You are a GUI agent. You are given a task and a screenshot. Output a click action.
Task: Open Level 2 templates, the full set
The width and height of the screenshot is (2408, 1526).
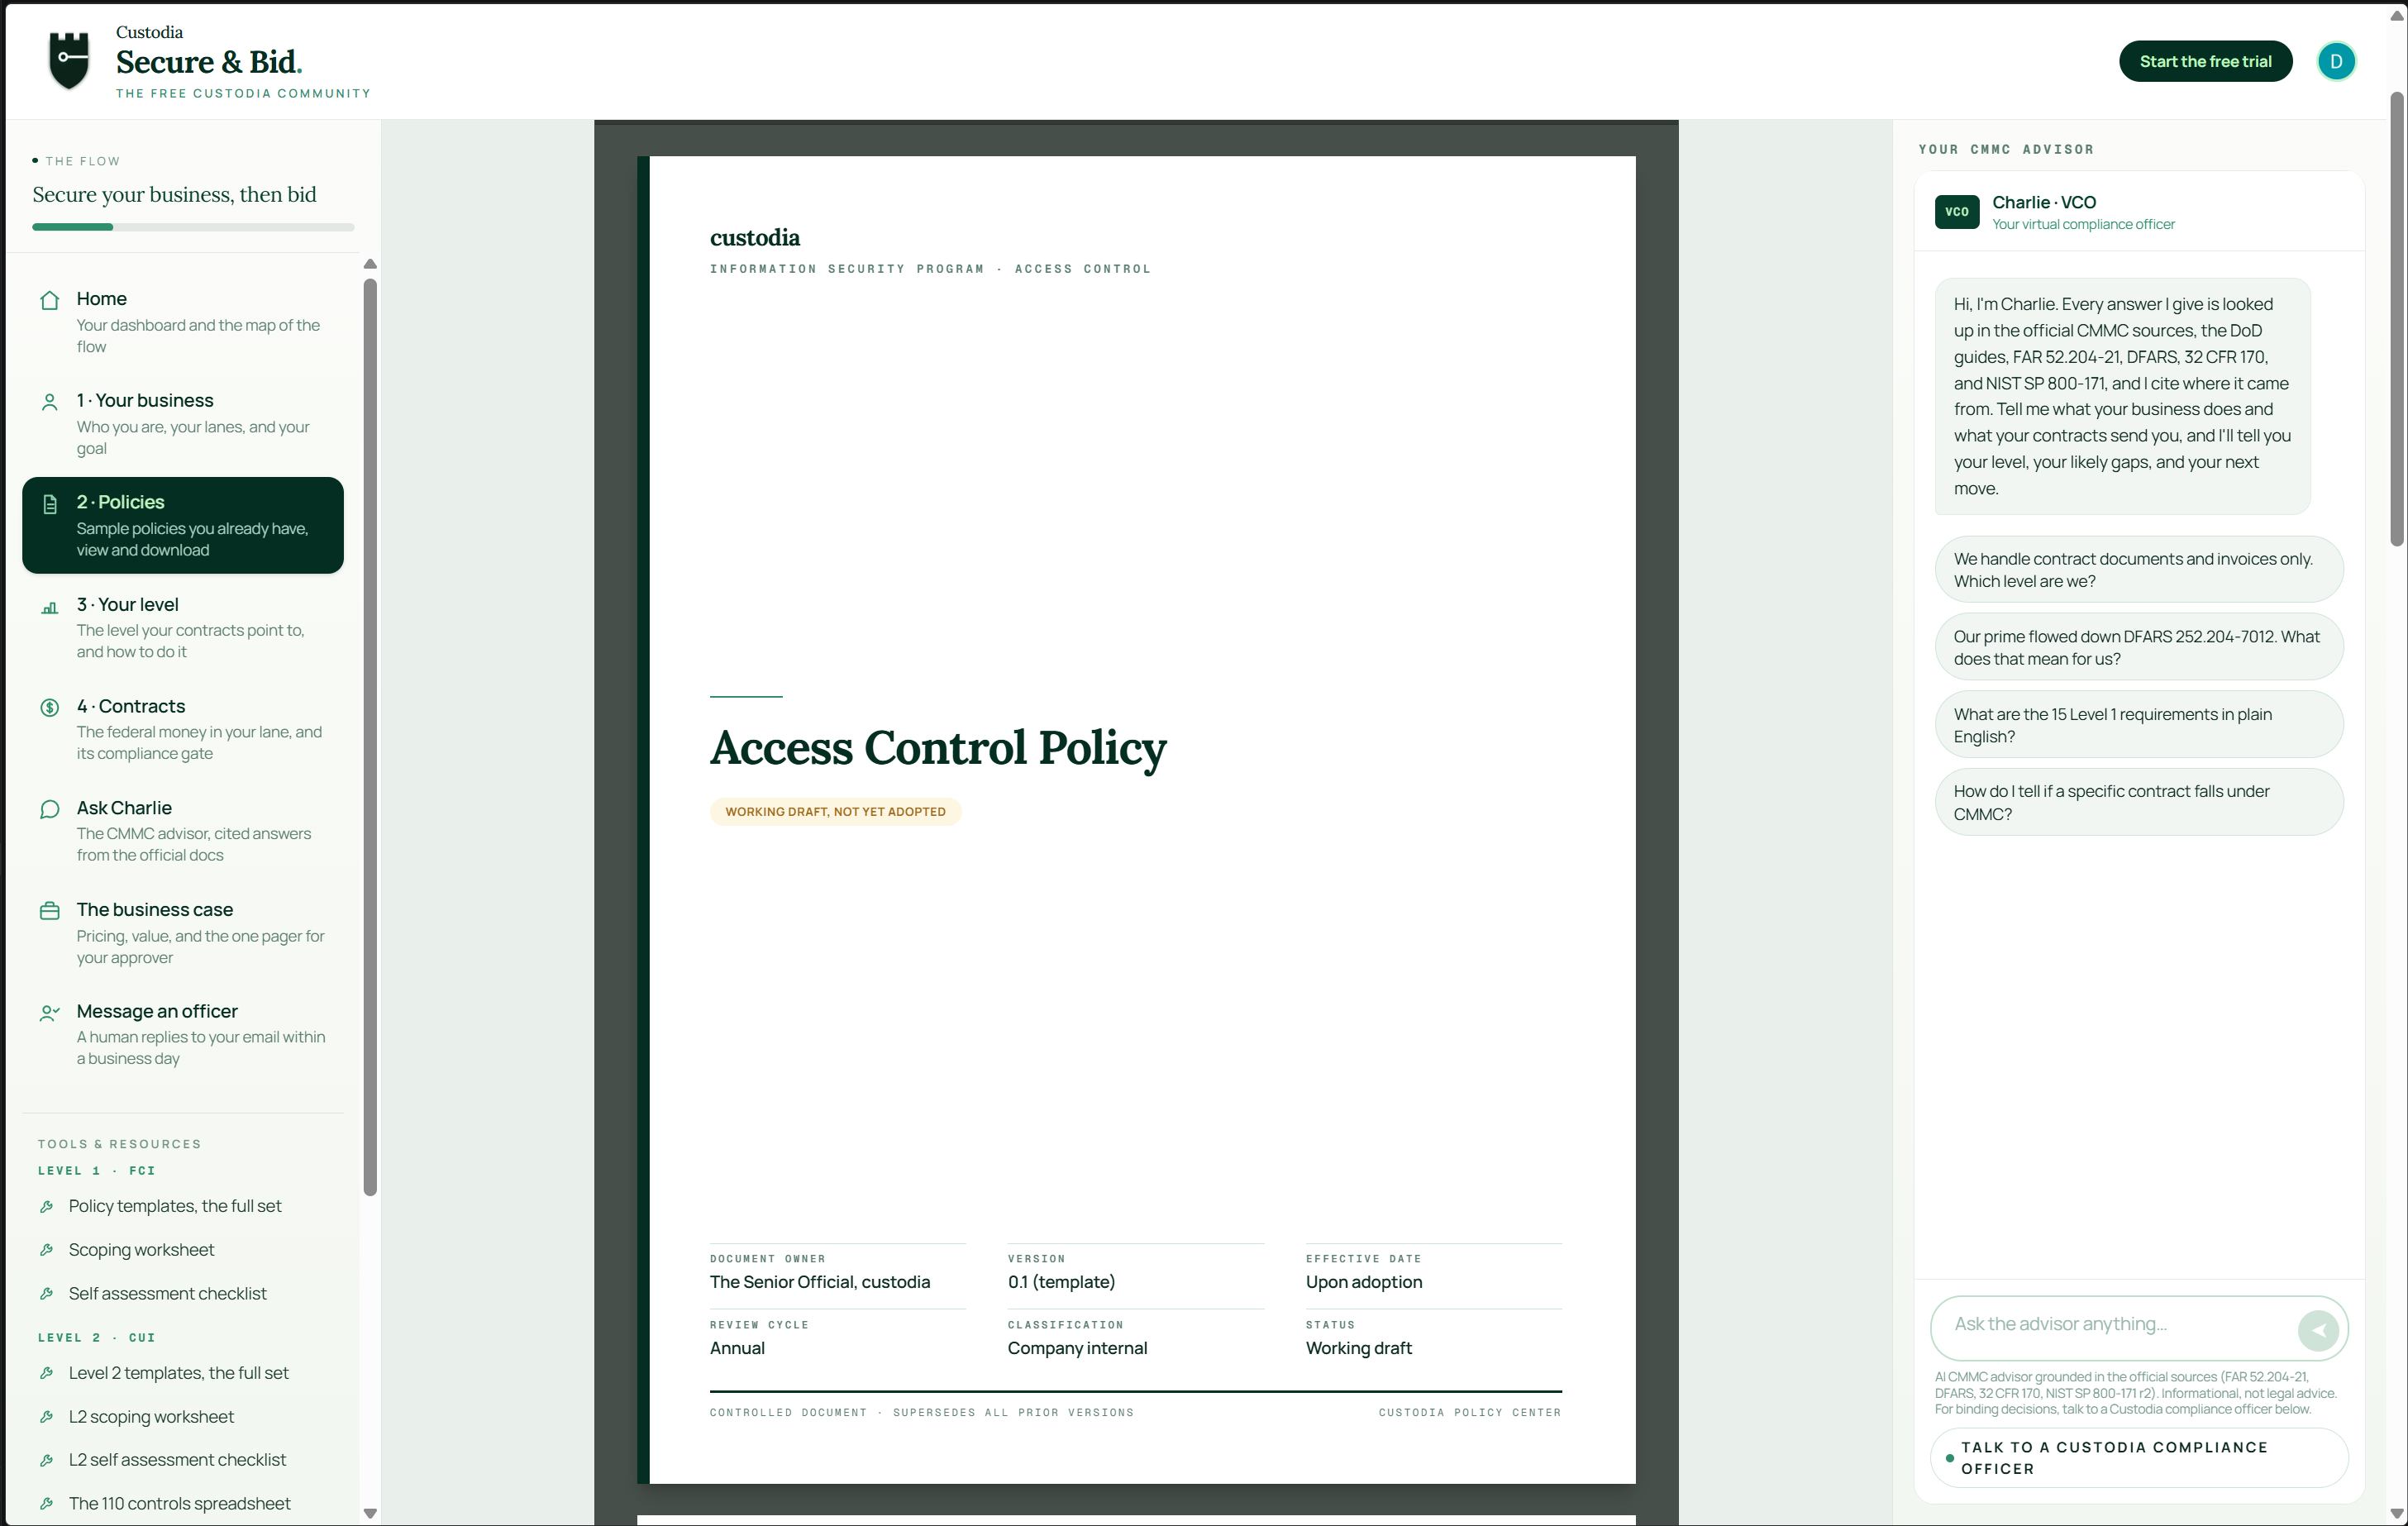tap(178, 1374)
